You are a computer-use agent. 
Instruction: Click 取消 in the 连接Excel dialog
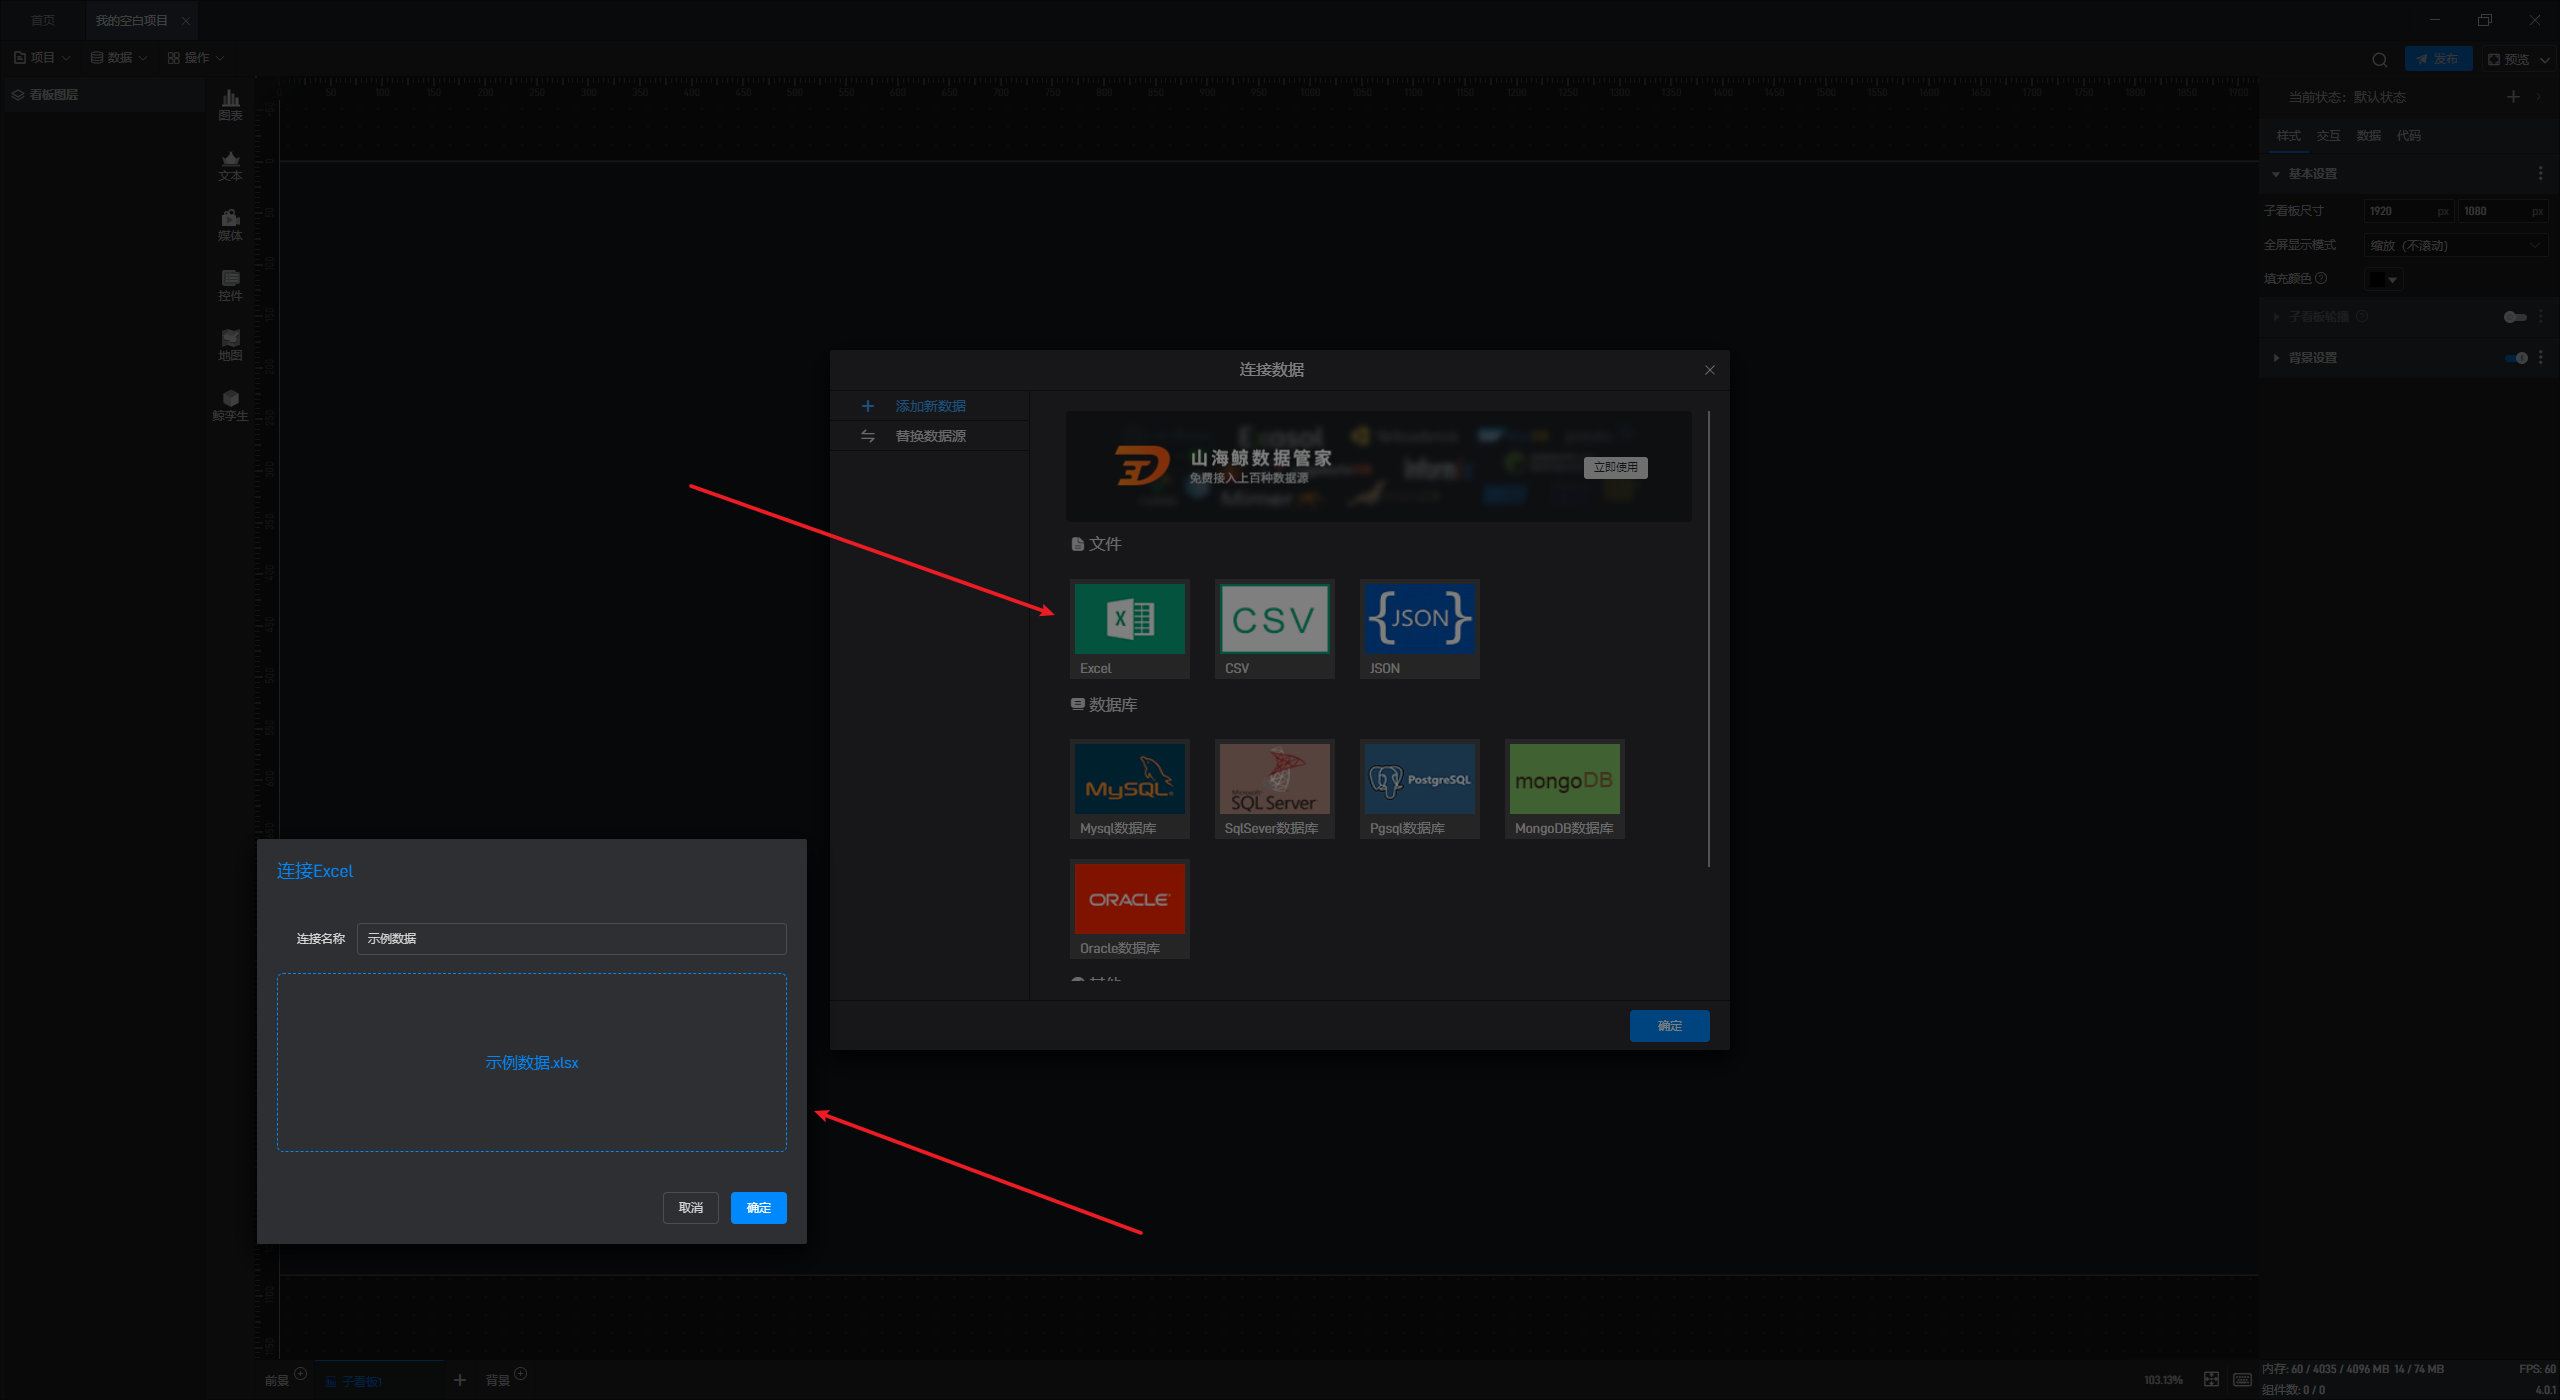click(690, 1208)
